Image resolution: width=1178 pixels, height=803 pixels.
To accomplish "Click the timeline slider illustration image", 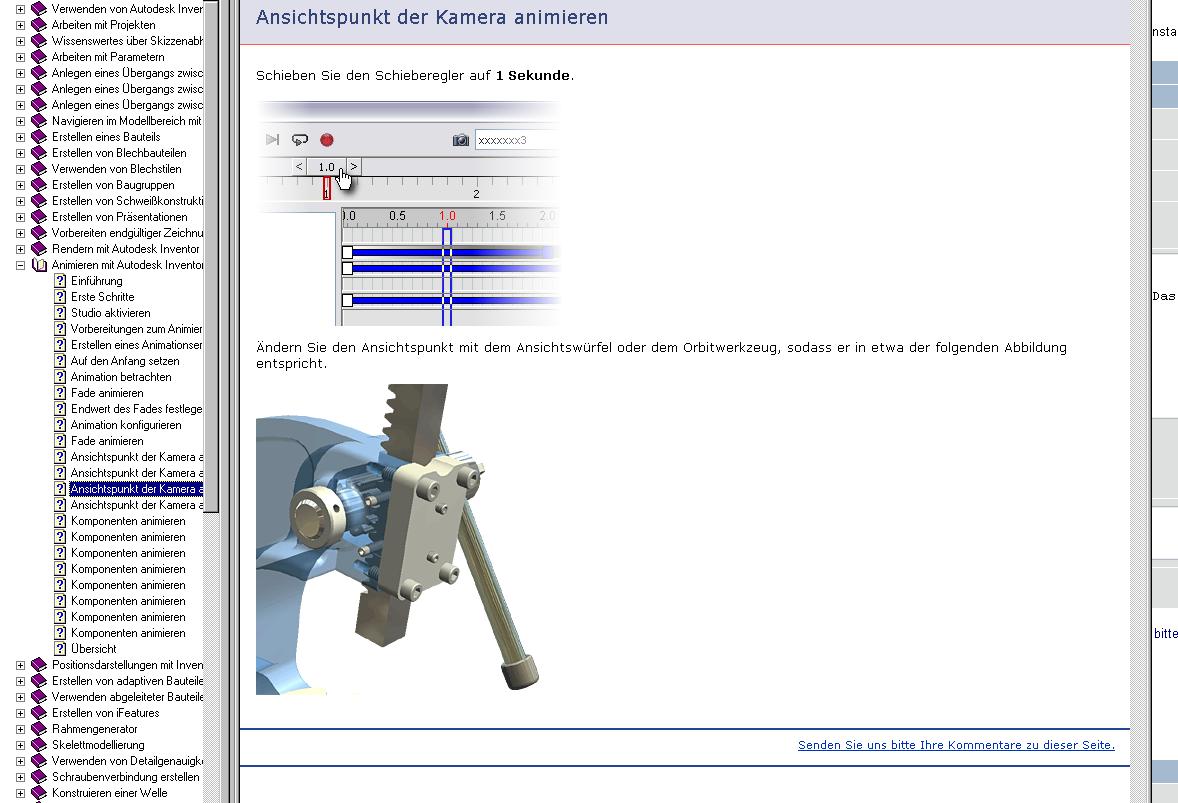I will tap(408, 213).
